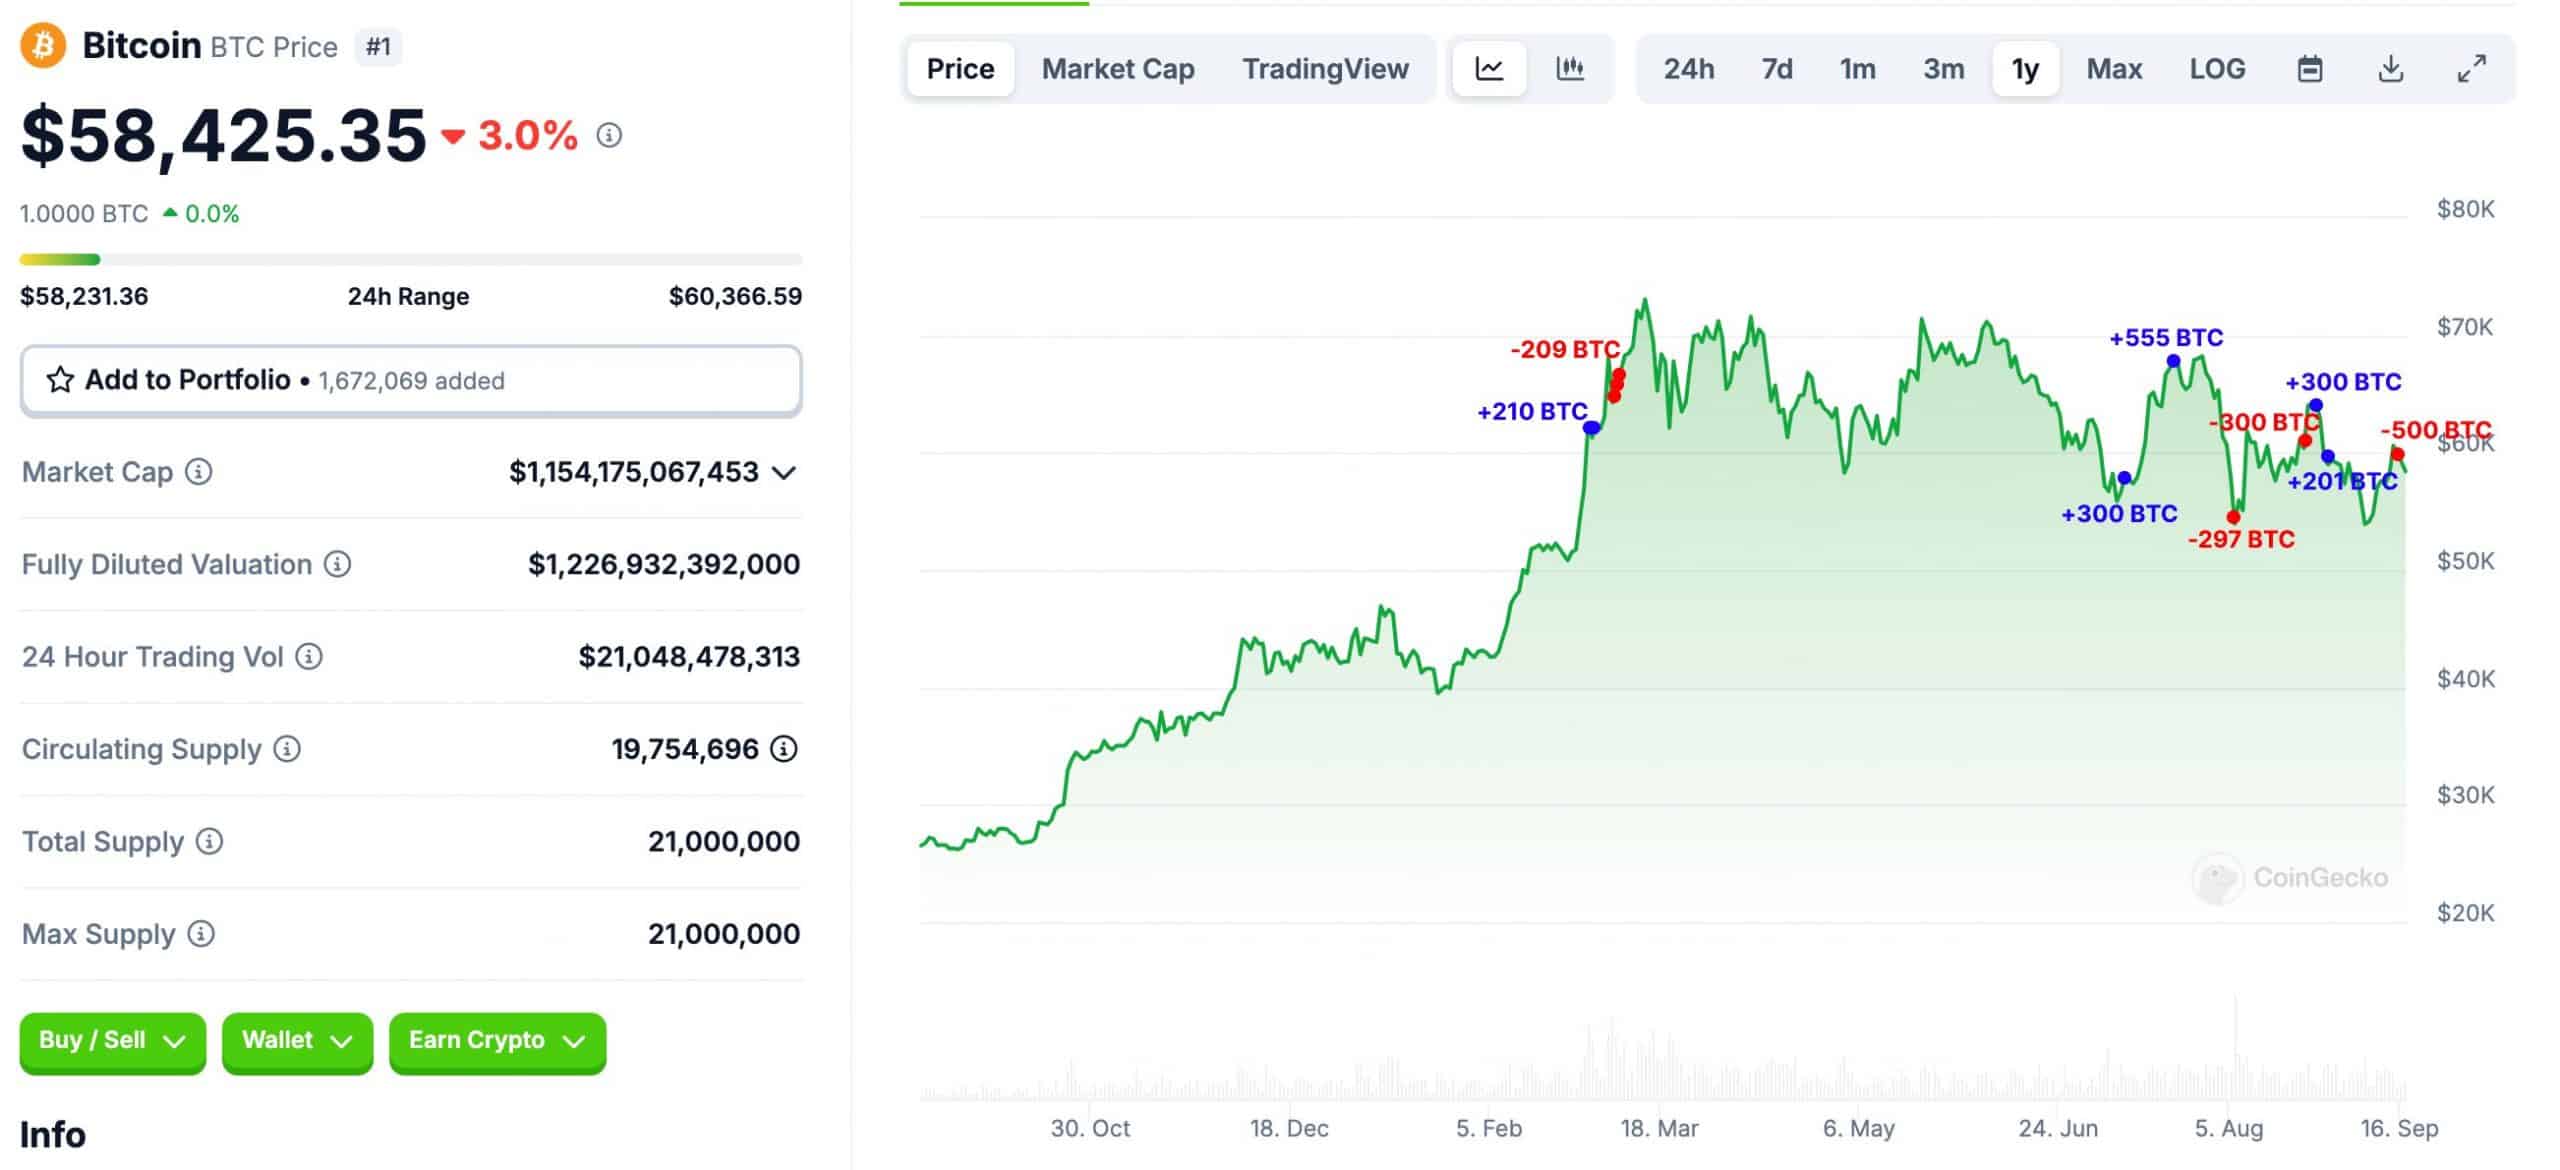Screen dimensions: 2560x1170
Task: Switch the chart to Max timeframe
Action: pos(2113,68)
